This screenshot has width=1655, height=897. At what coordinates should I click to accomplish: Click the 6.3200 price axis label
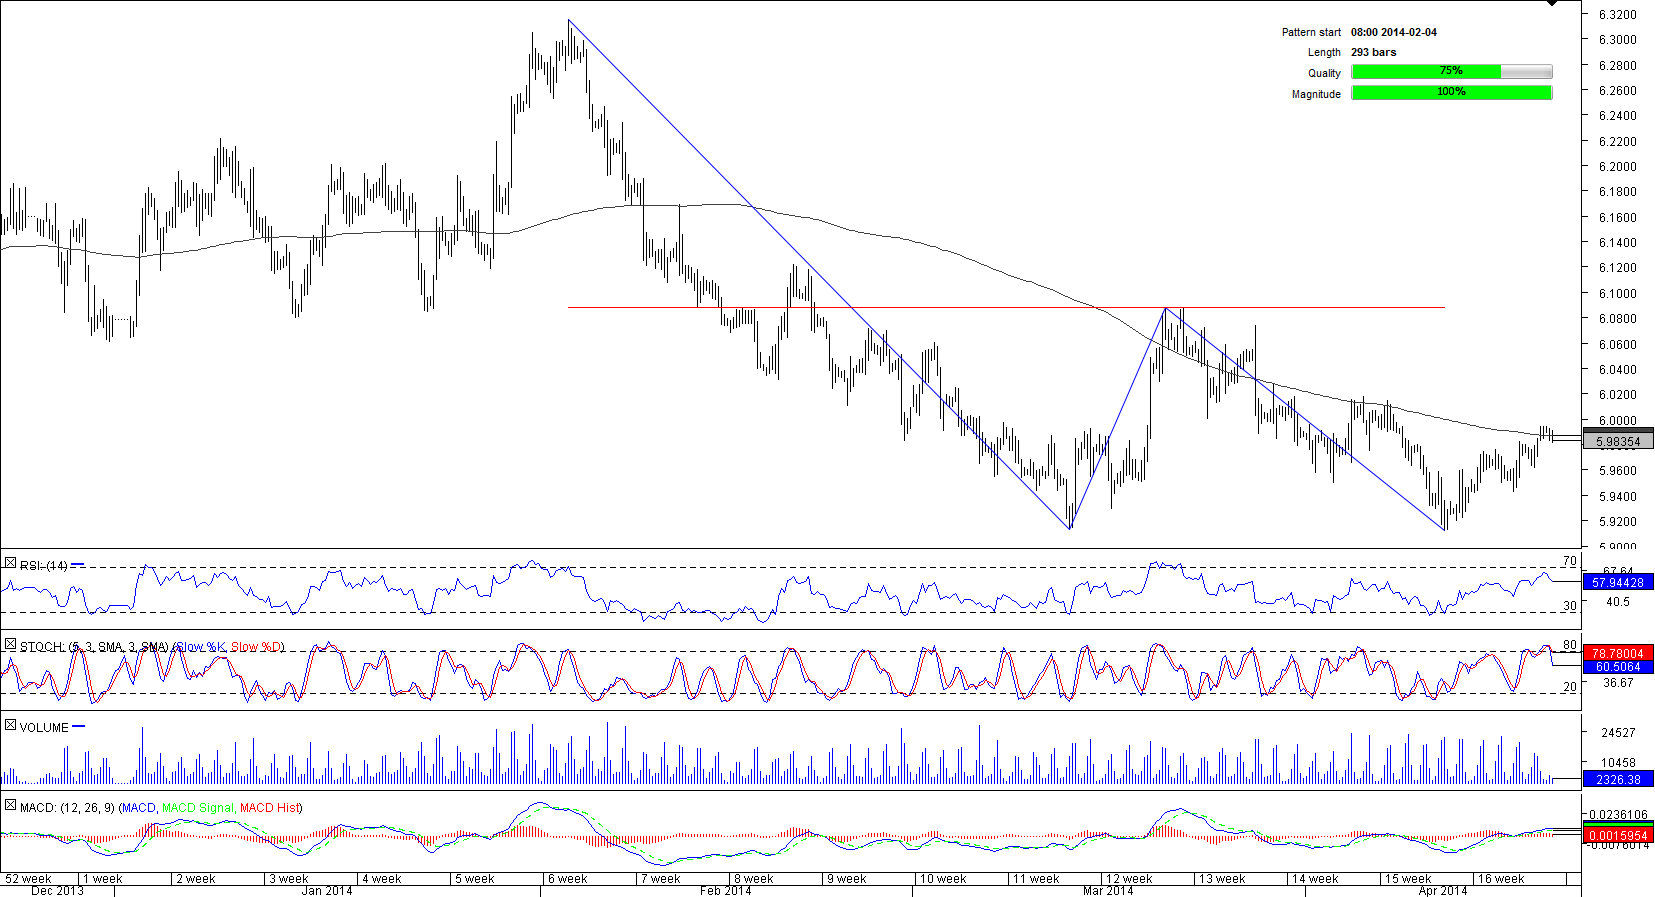click(1618, 15)
